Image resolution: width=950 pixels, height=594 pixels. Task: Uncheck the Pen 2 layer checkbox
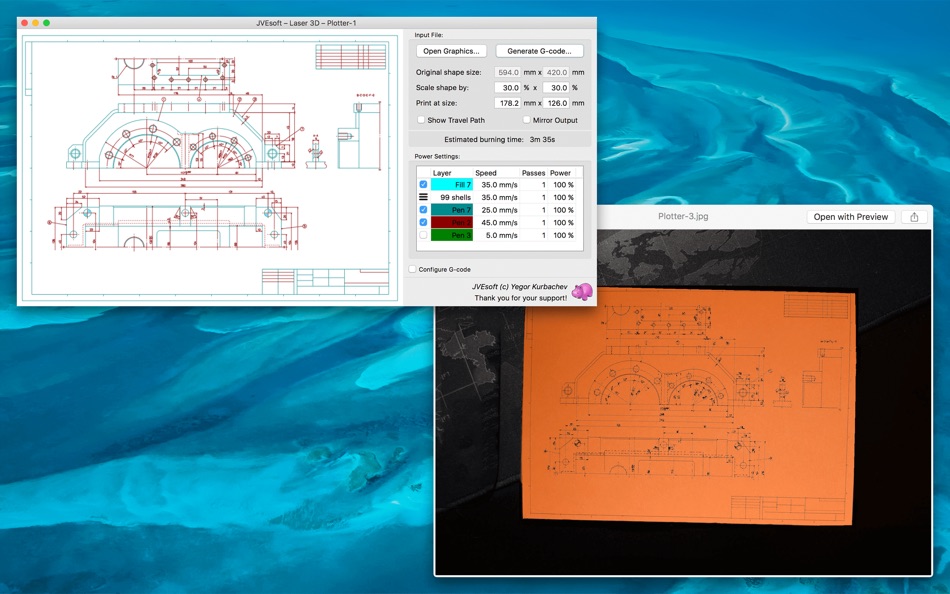[x=424, y=222]
